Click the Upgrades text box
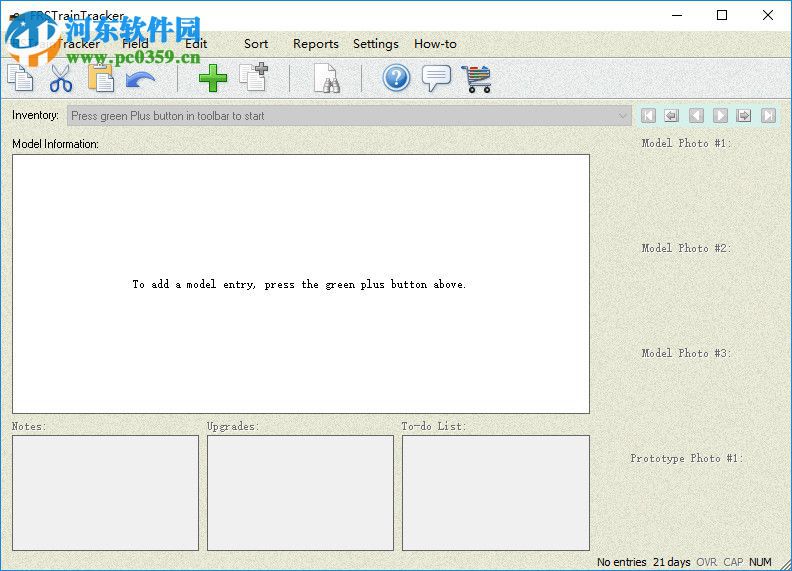The height and width of the screenshot is (571, 792). [x=301, y=493]
